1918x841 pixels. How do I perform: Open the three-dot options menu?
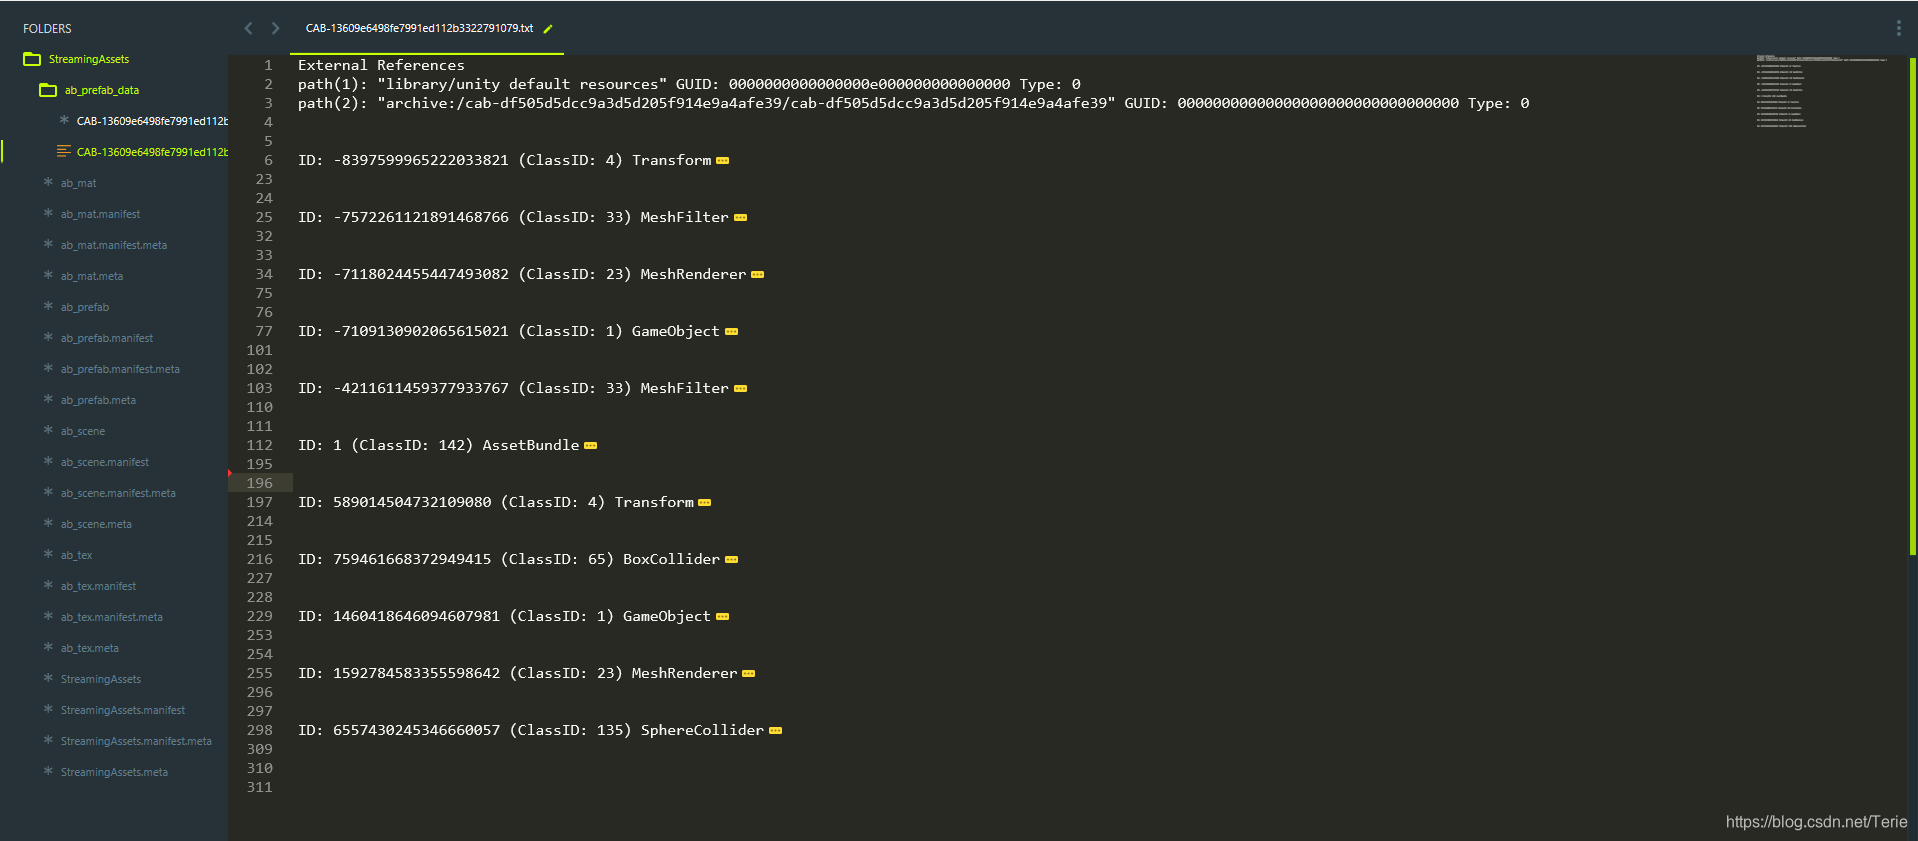[1898, 28]
